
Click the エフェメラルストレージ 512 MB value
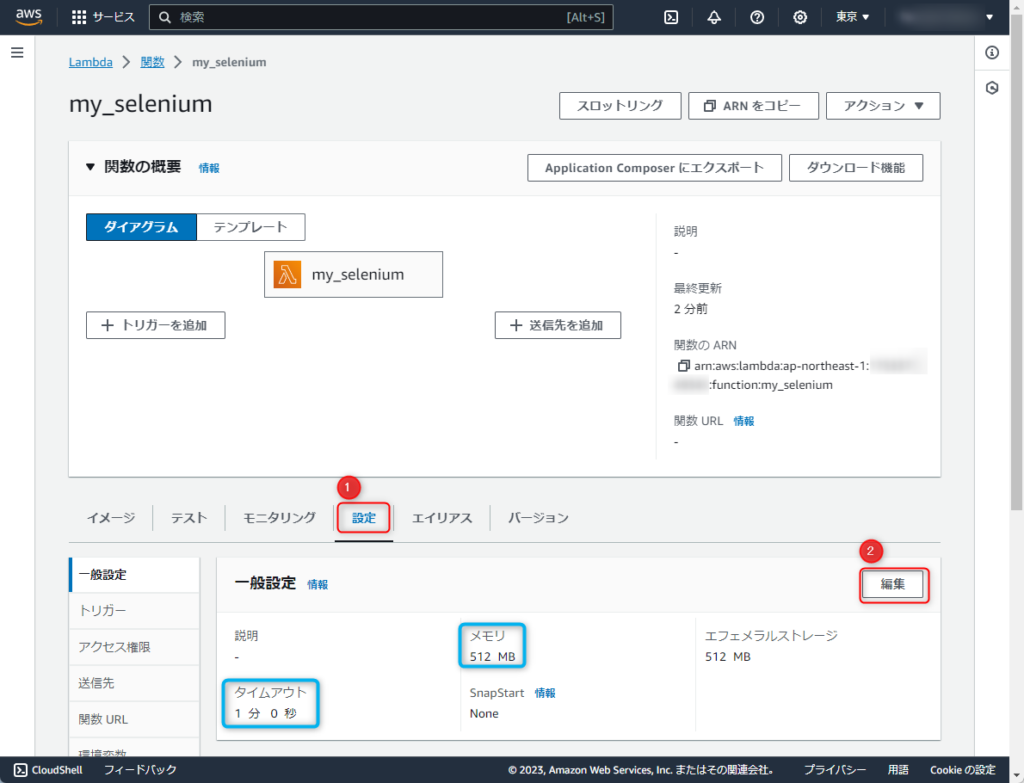click(728, 657)
